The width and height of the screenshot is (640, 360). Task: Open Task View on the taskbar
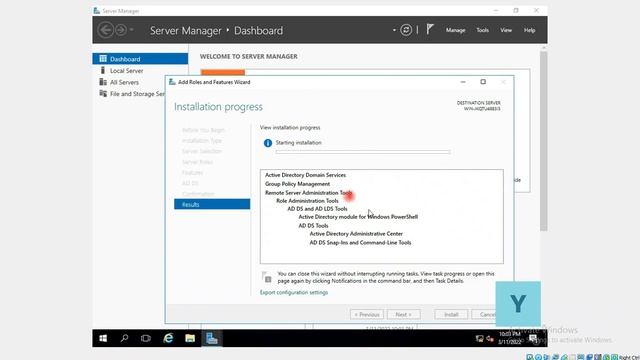[x=146, y=338]
